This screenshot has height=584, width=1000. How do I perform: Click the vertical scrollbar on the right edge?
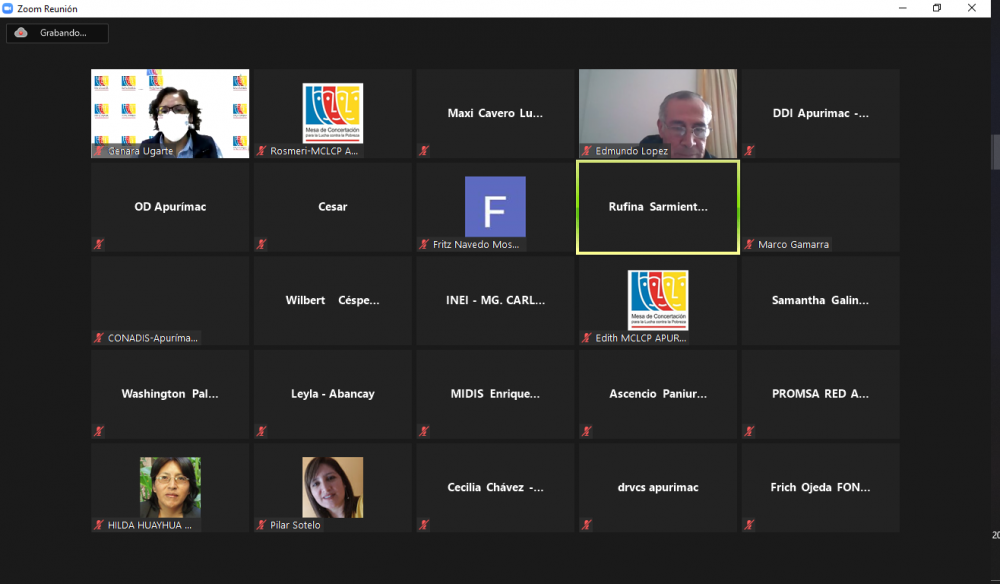995,150
